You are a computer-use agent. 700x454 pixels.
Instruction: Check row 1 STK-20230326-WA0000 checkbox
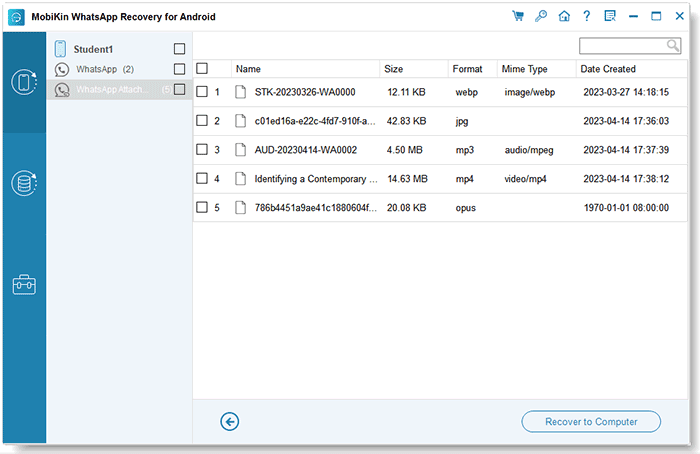202,92
